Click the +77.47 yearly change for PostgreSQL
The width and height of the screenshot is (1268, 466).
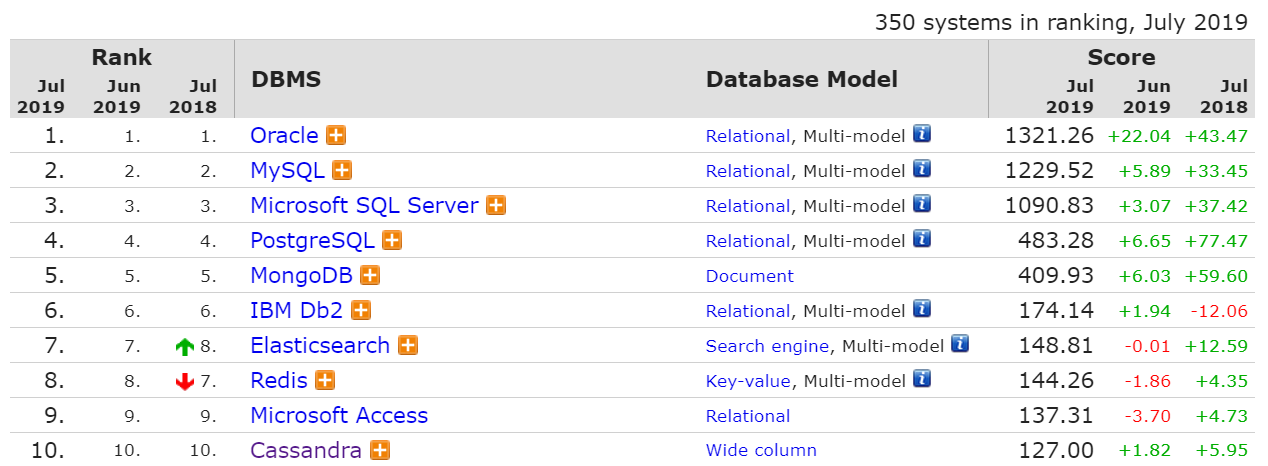[1216, 241]
